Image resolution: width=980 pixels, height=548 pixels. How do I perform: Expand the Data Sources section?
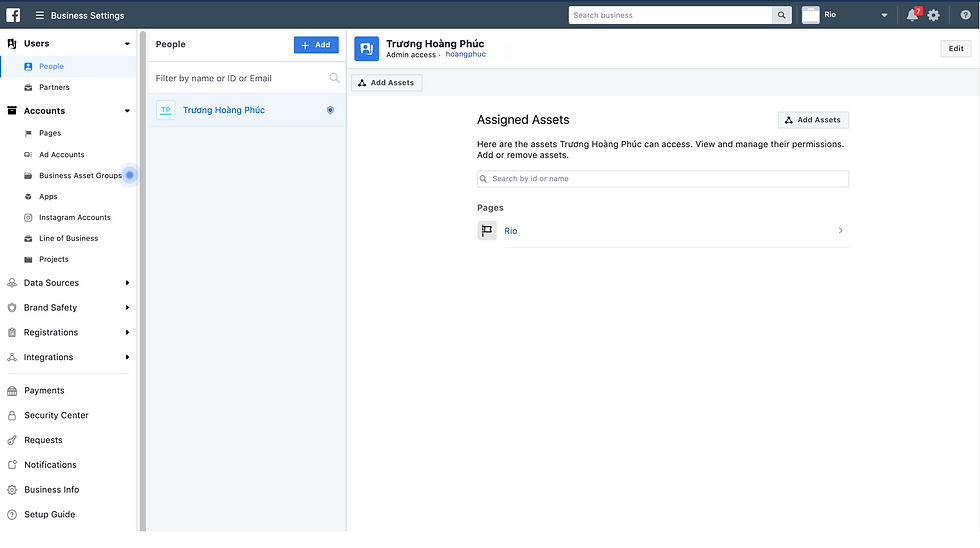click(x=127, y=283)
